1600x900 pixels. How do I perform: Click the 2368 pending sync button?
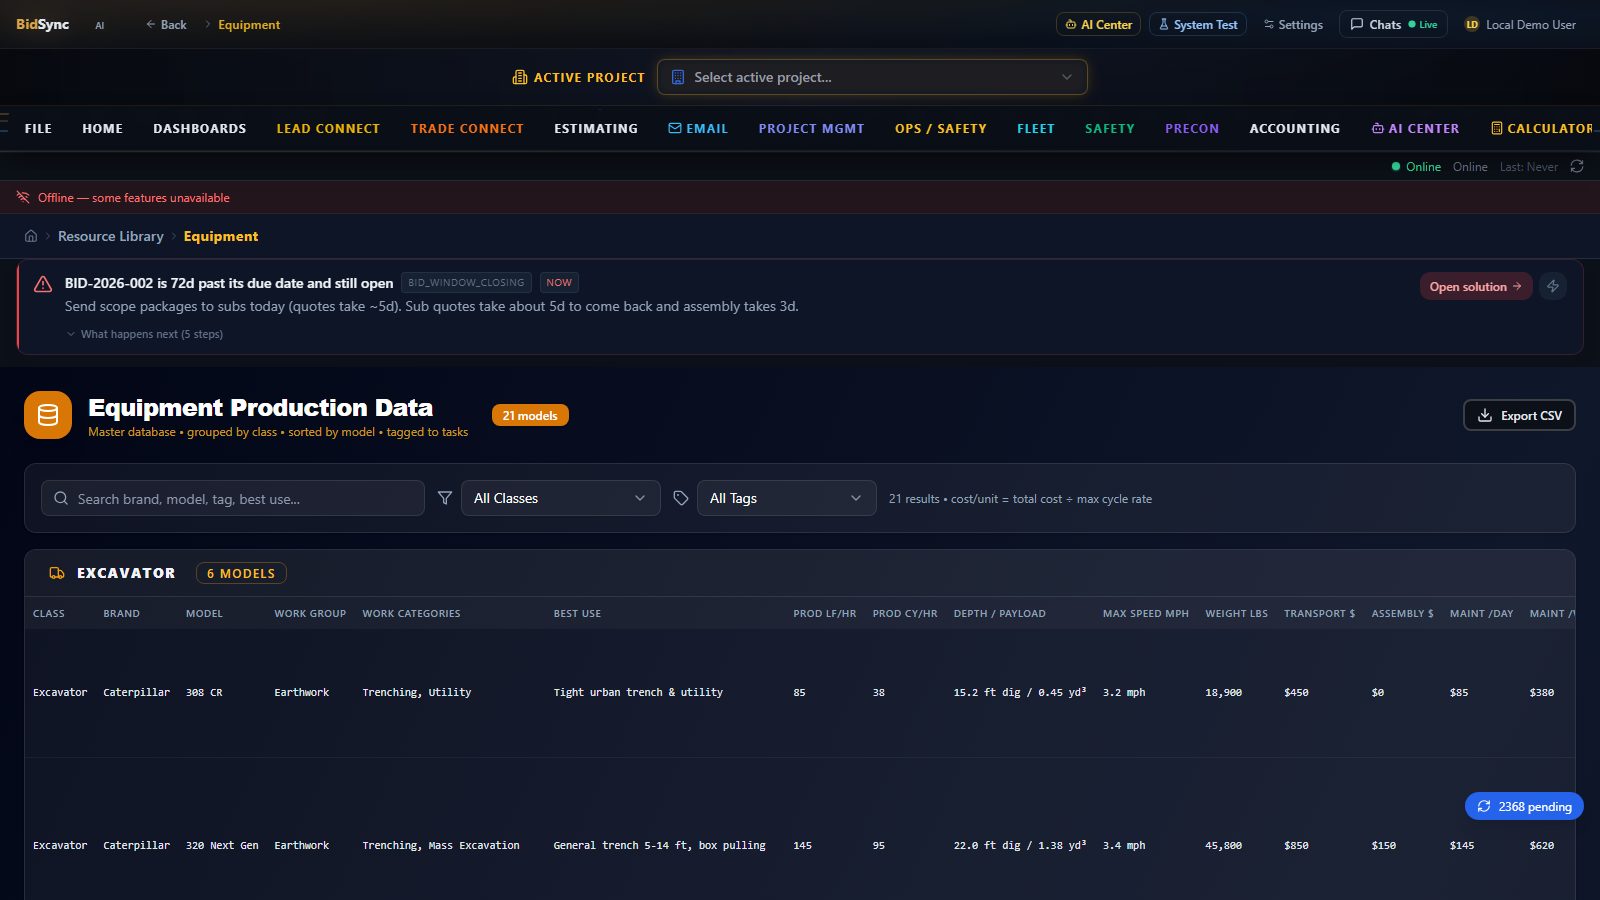(x=1524, y=806)
